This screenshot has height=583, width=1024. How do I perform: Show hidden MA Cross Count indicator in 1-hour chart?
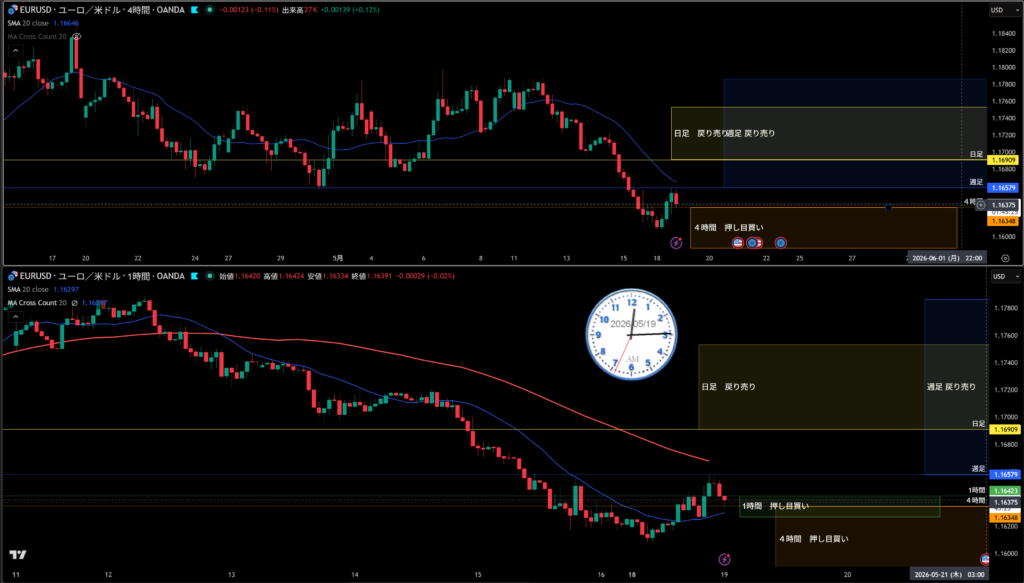74,303
